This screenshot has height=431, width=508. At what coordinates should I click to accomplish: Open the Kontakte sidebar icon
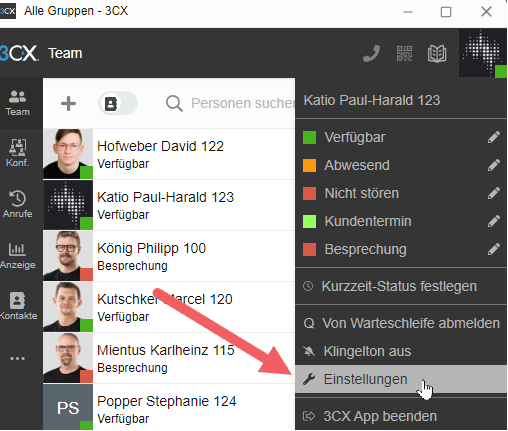coord(18,306)
